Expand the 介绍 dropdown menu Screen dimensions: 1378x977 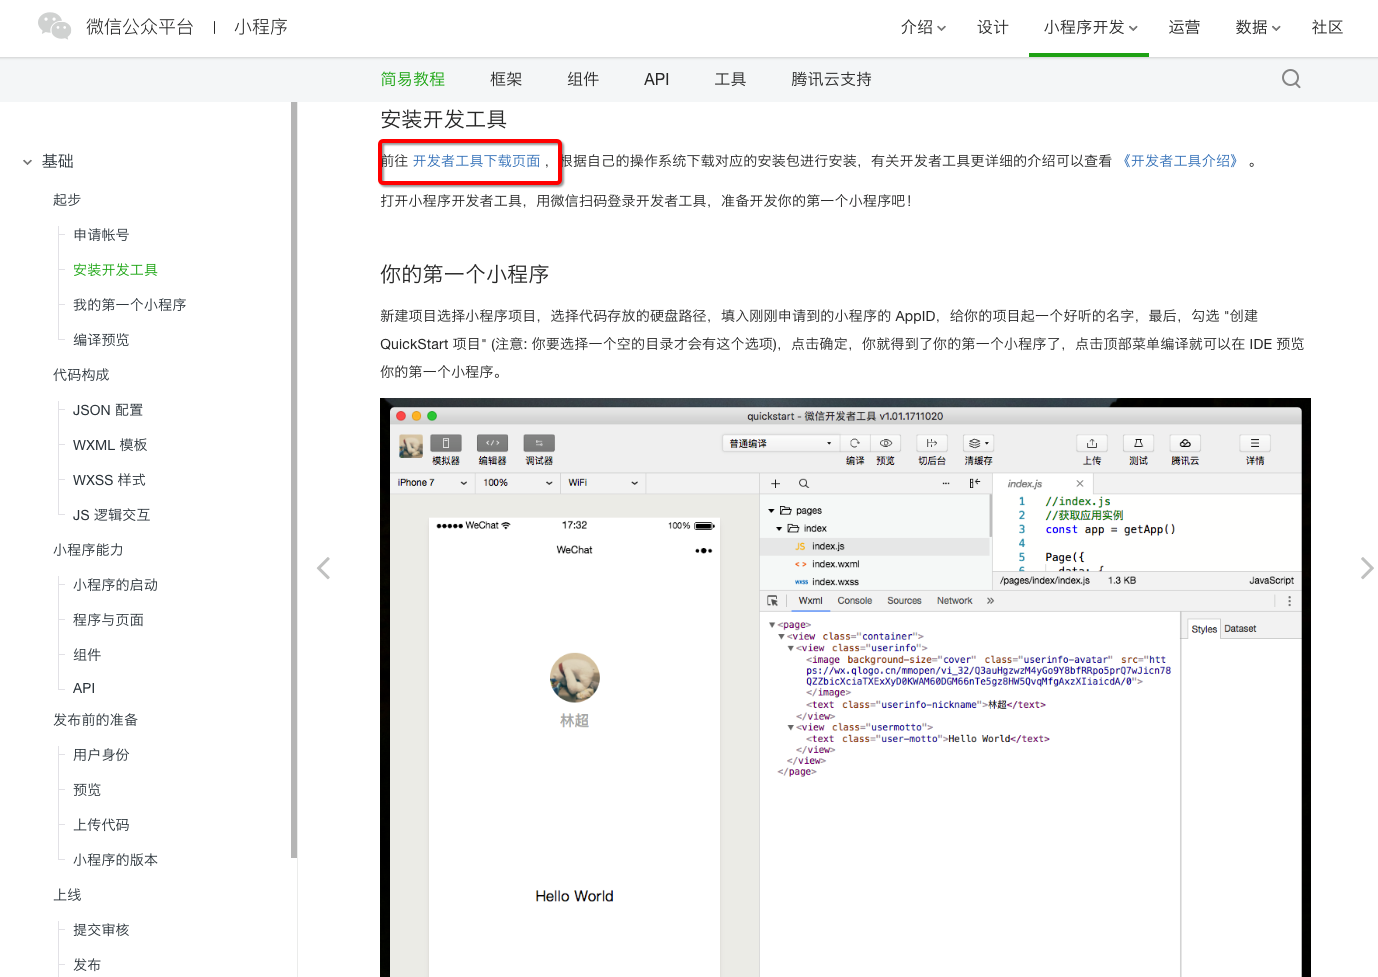pyautogui.click(x=923, y=27)
